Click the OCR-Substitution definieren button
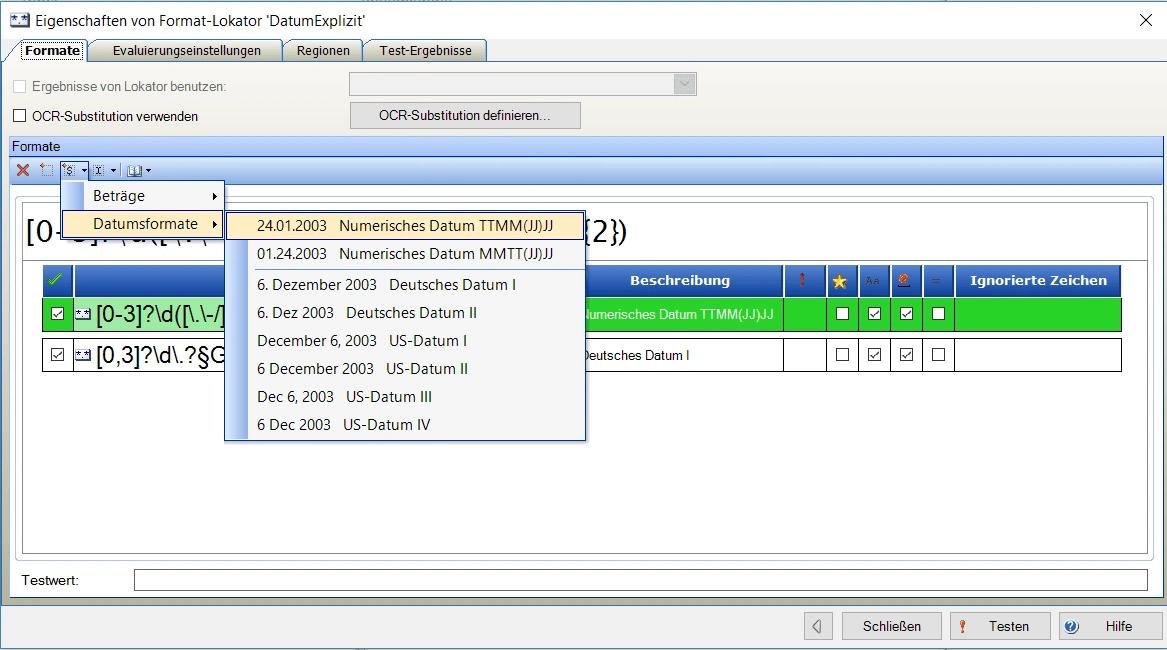Image resolution: width=1167 pixels, height=650 pixels. click(x=464, y=116)
